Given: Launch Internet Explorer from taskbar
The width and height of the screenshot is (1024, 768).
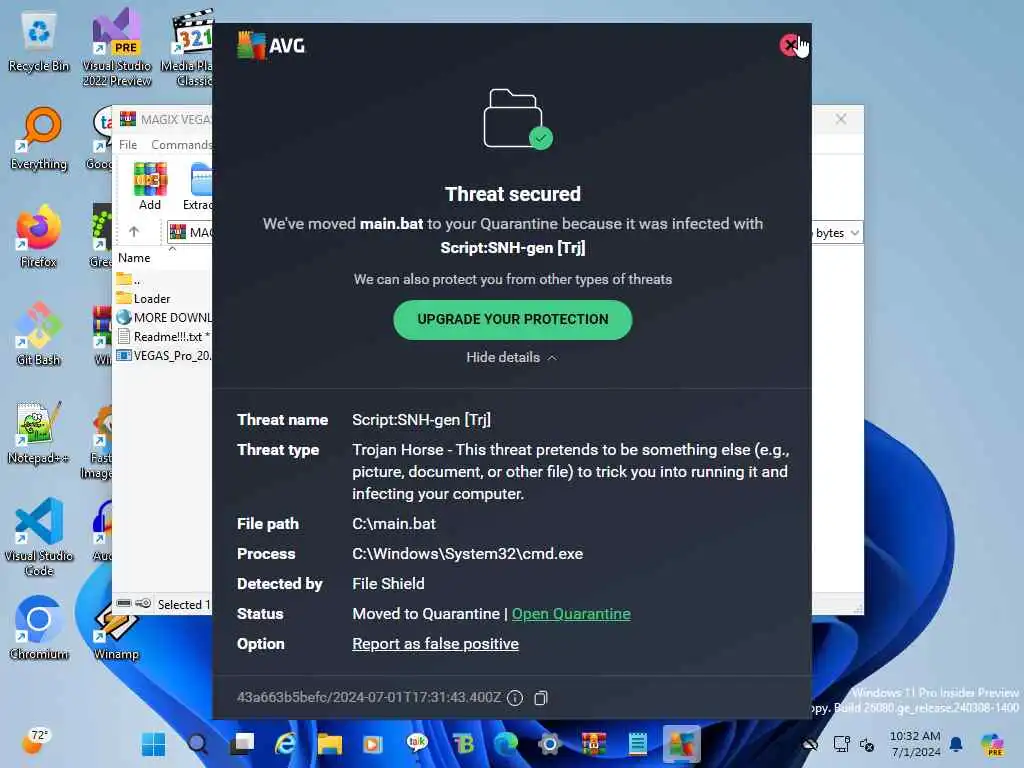Looking at the screenshot, I should (286, 744).
